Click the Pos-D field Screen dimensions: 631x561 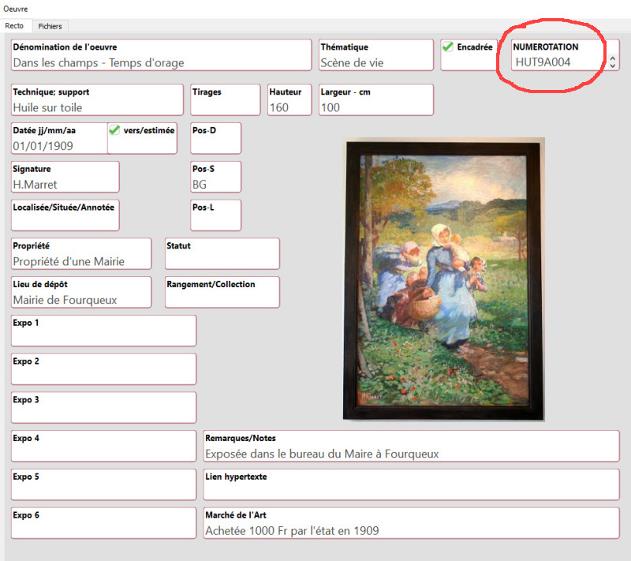coord(216,138)
